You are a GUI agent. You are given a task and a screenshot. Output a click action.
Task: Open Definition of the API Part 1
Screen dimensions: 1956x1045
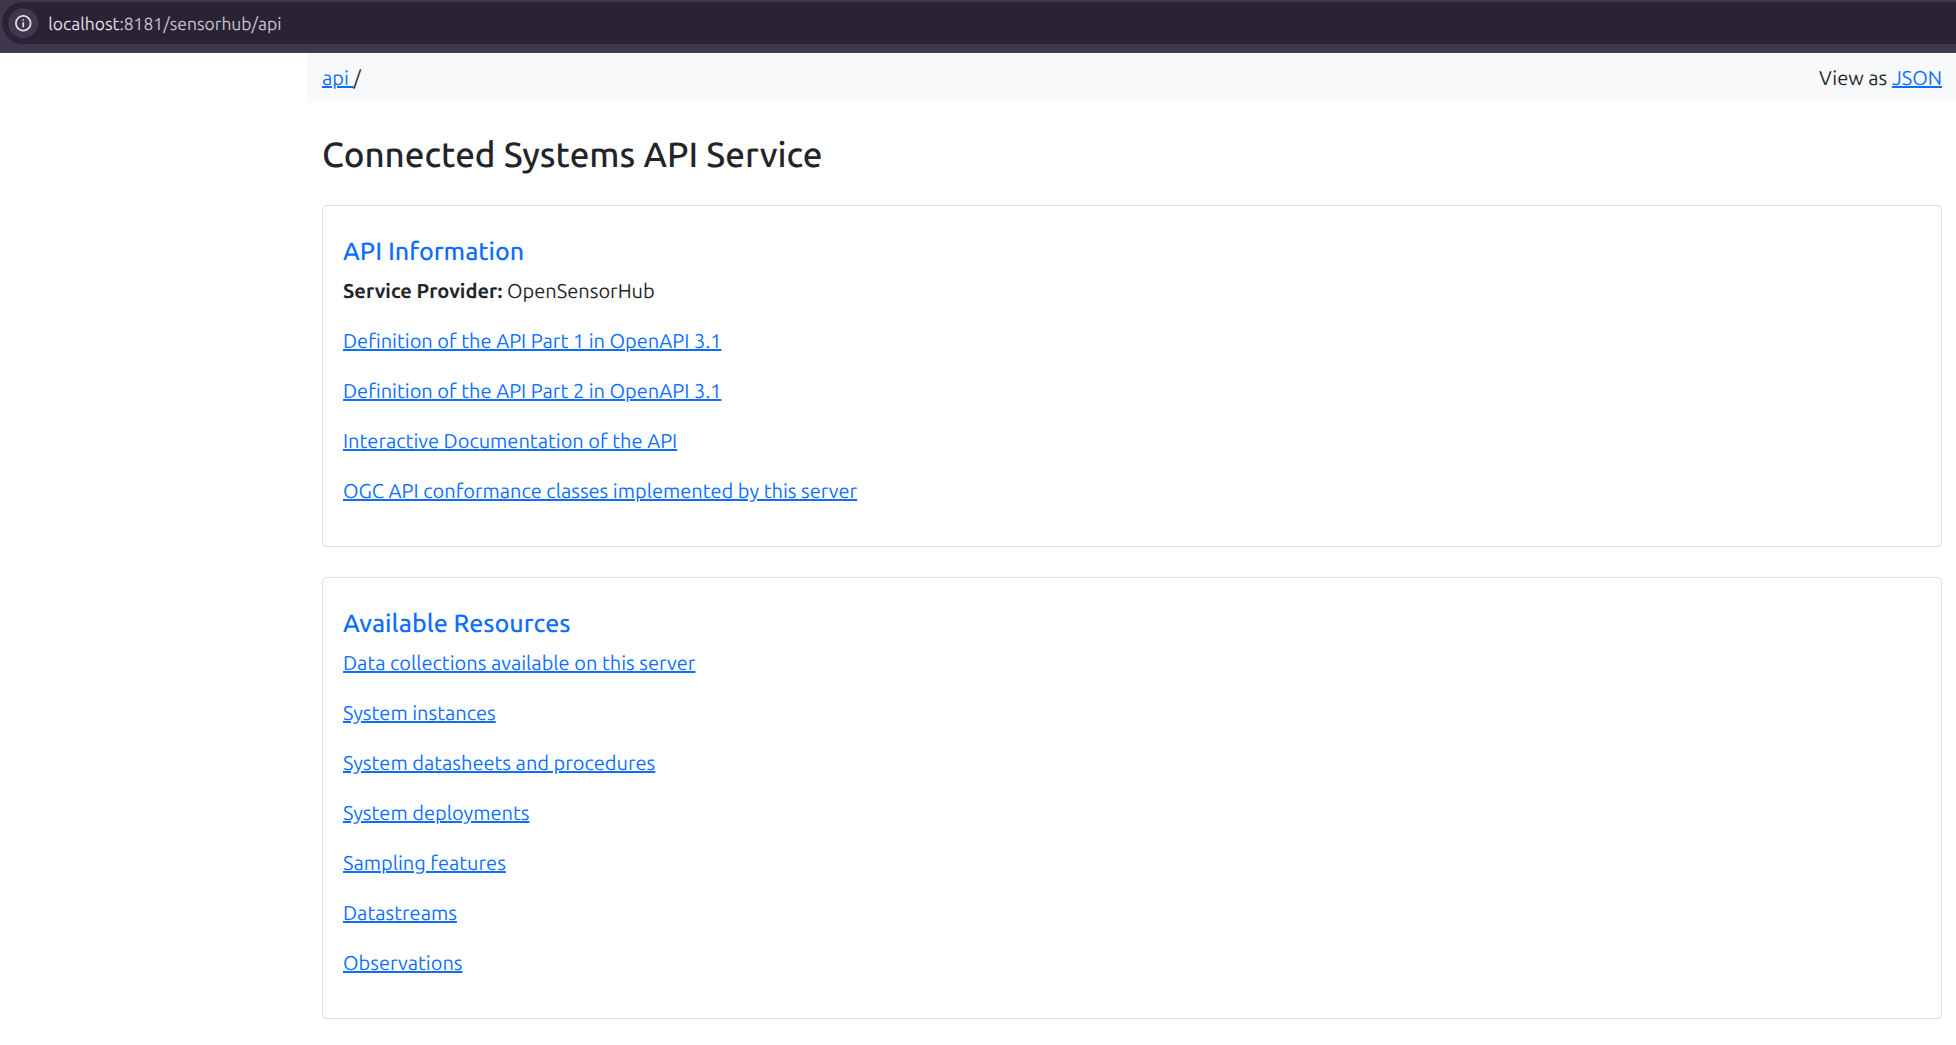(531, 341)
